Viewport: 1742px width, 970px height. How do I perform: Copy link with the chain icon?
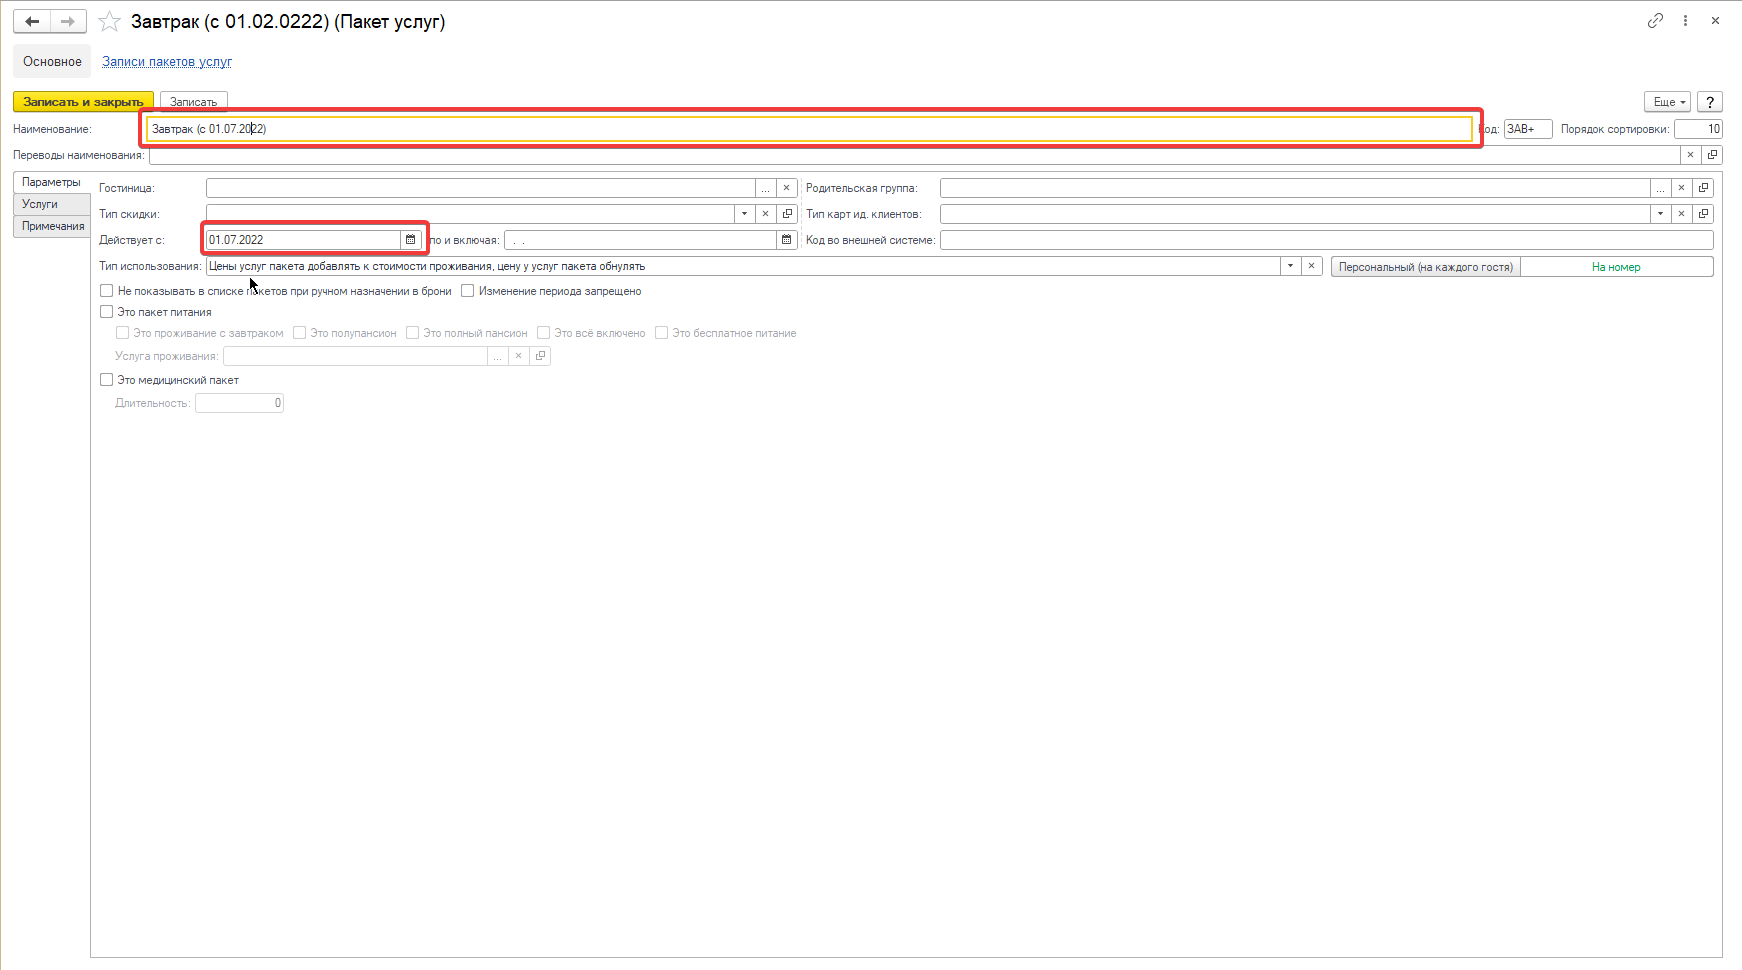point(1655,20)
